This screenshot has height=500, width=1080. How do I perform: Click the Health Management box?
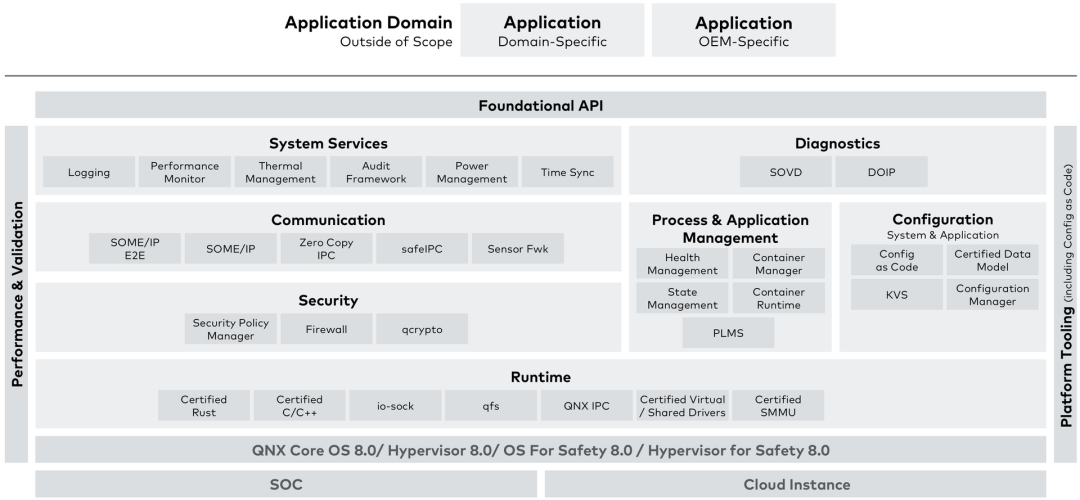coord(683,264)
